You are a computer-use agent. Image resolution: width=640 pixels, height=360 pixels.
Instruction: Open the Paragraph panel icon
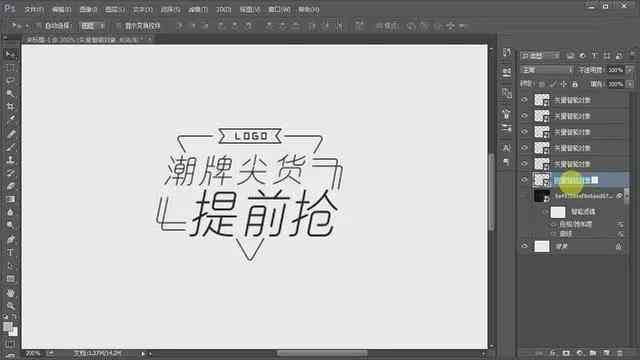coord(507,162)
